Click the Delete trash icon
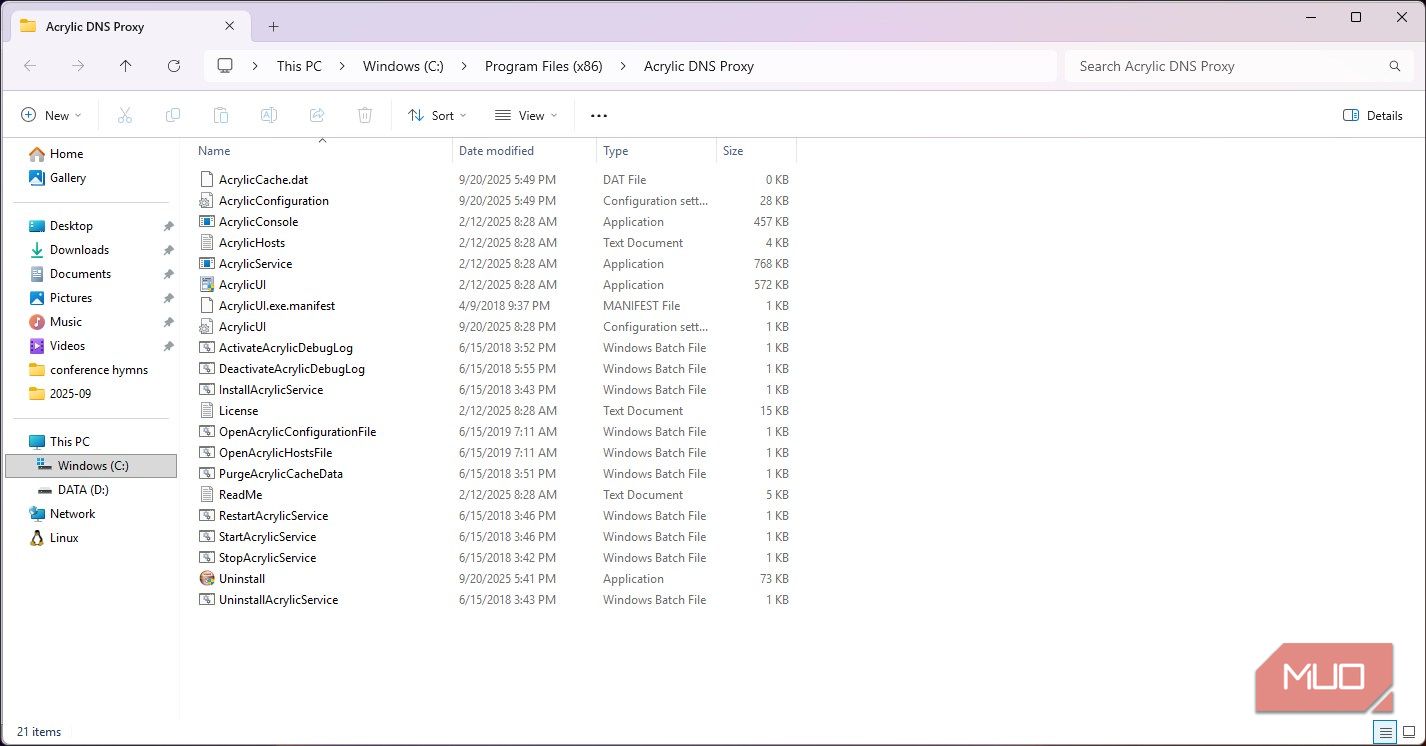This screenshot has height=746, width=1426. 365,115
